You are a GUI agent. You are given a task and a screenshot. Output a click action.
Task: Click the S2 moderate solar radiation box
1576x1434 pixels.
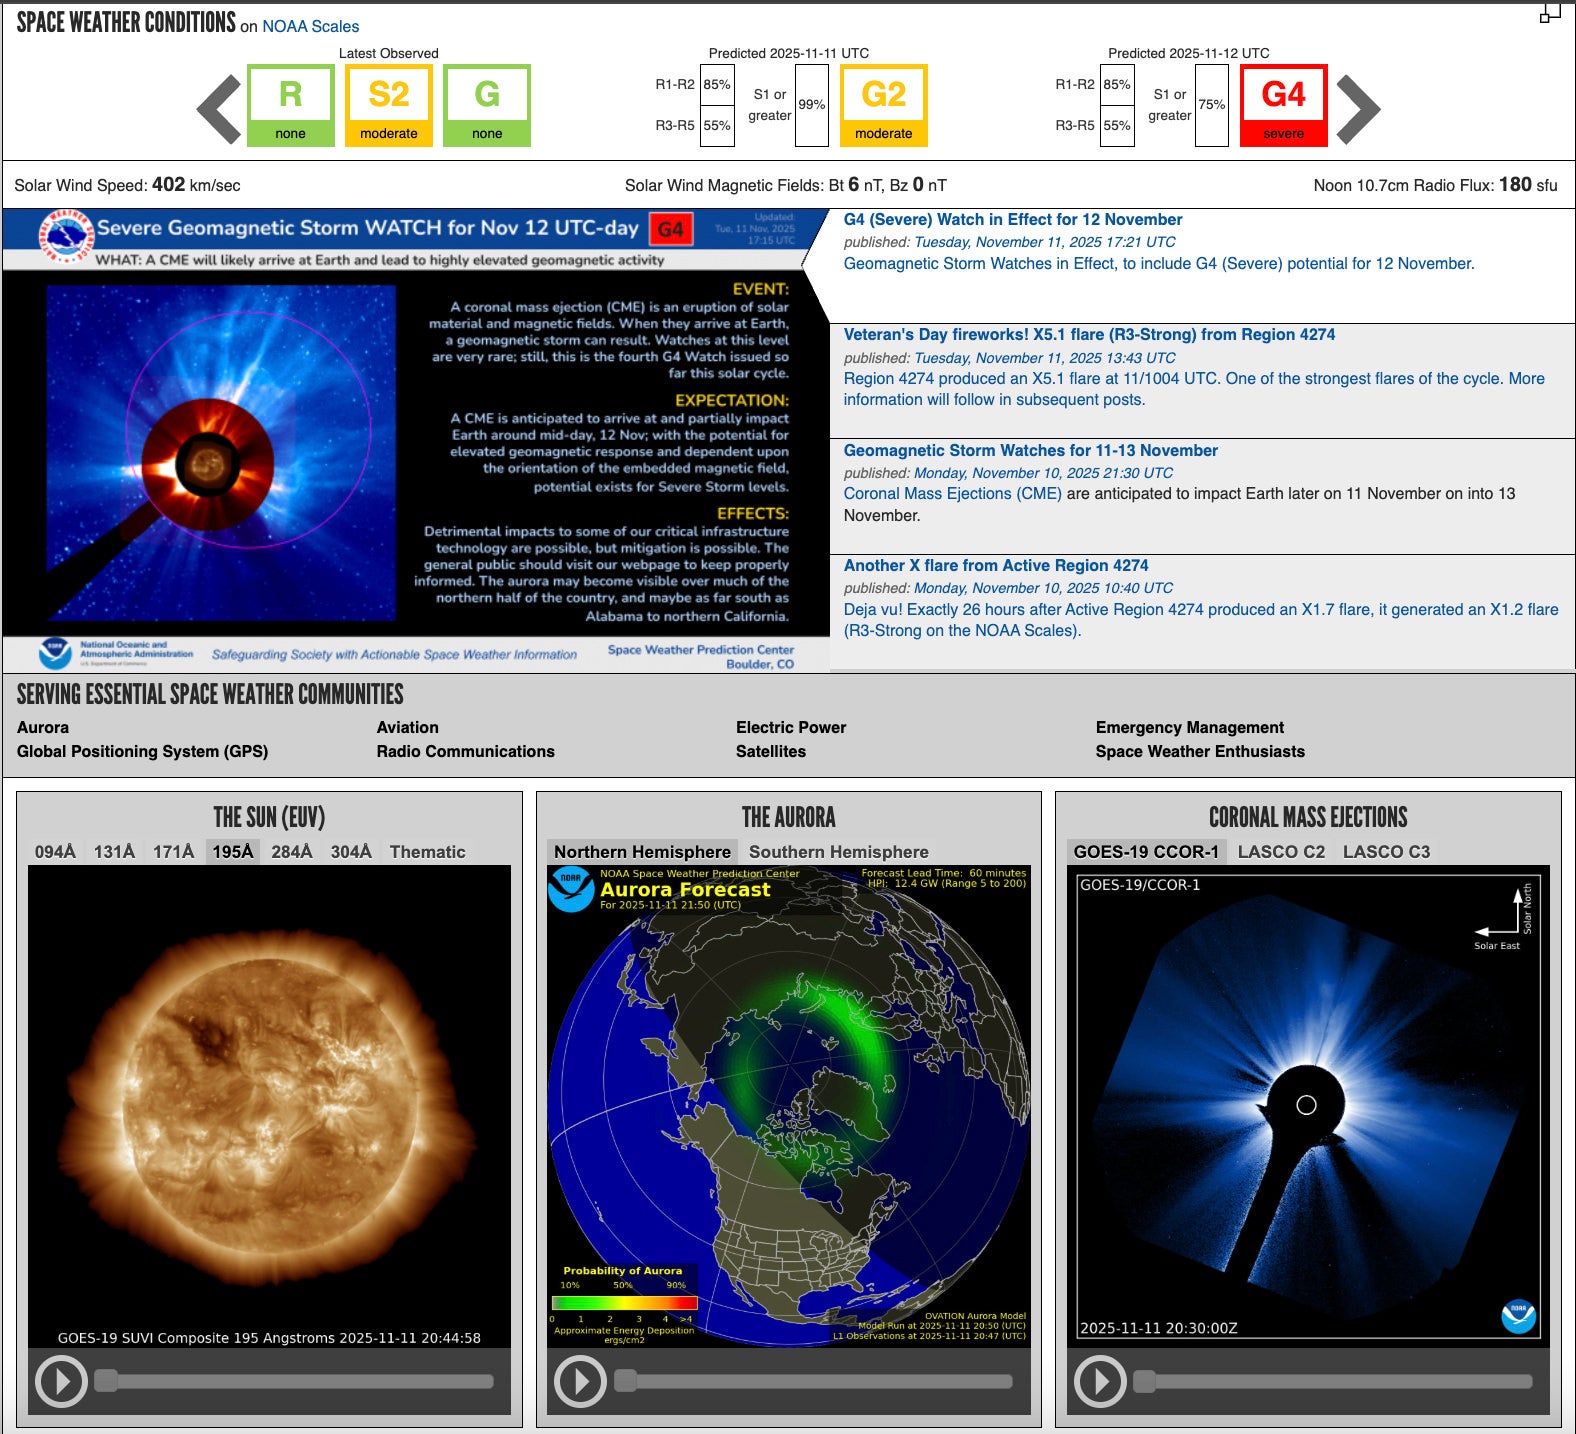389,106
